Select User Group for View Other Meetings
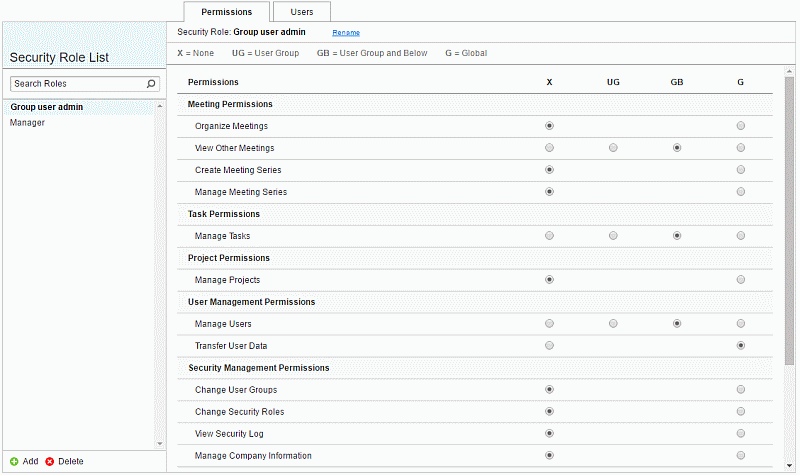Screen dimensions: 800x475 point(613,148)
